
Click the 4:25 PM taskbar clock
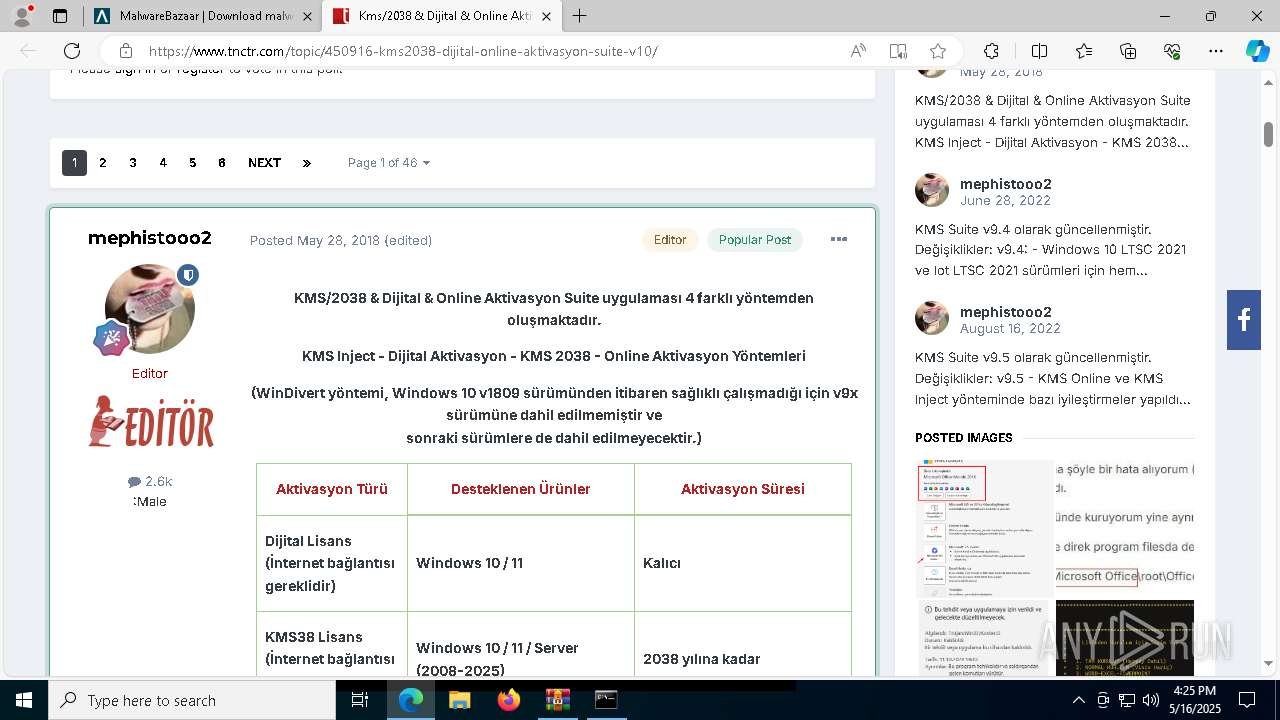[1194, 700]
